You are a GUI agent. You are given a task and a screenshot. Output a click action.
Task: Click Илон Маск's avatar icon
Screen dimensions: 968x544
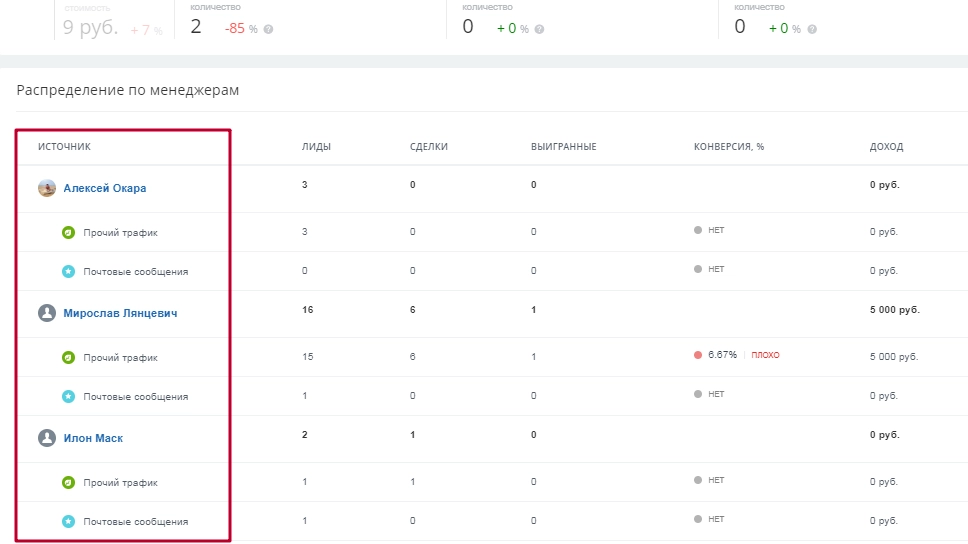(x=47, y=438)
